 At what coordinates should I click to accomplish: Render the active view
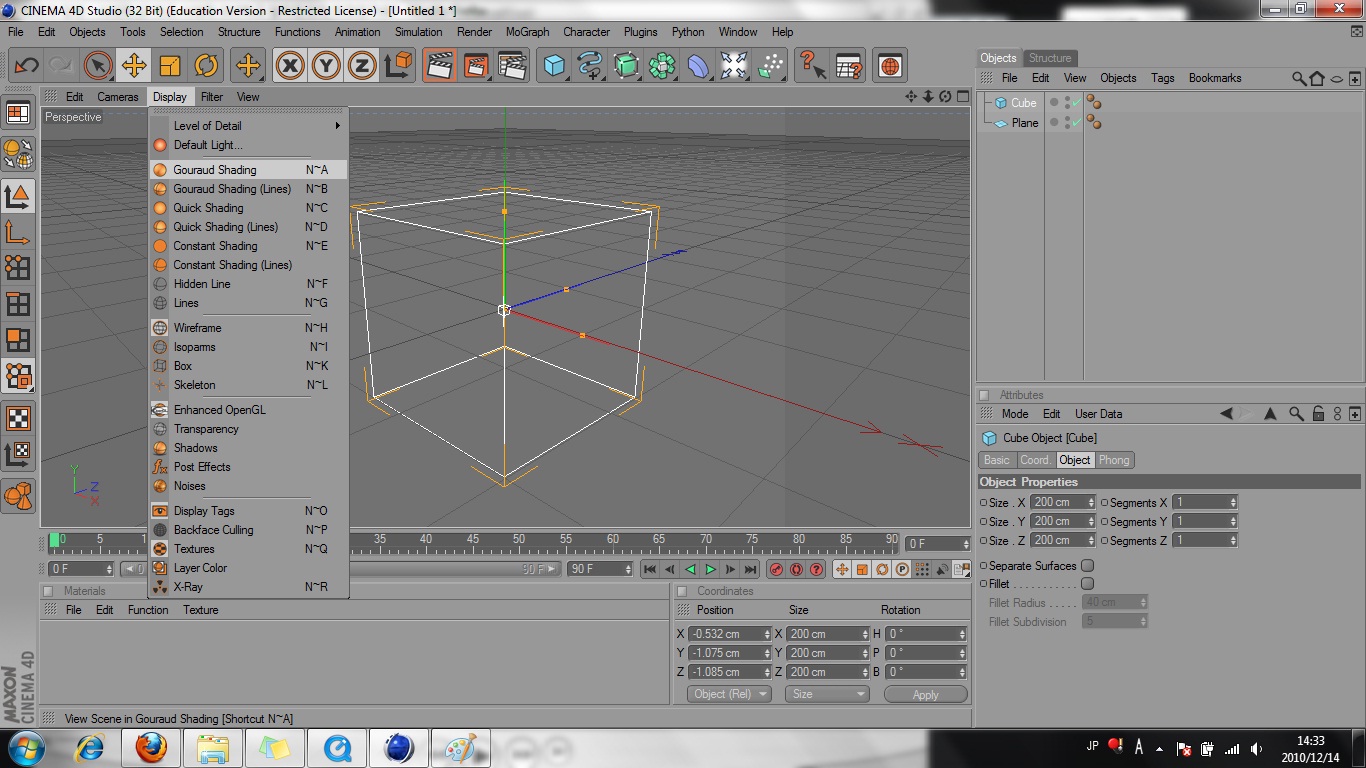point(439,66)
